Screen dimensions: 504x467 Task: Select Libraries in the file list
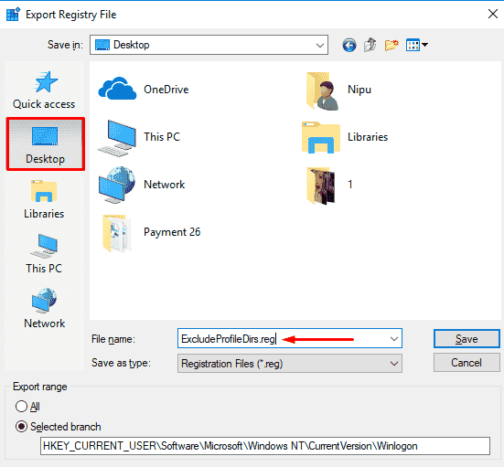(345, 137)
